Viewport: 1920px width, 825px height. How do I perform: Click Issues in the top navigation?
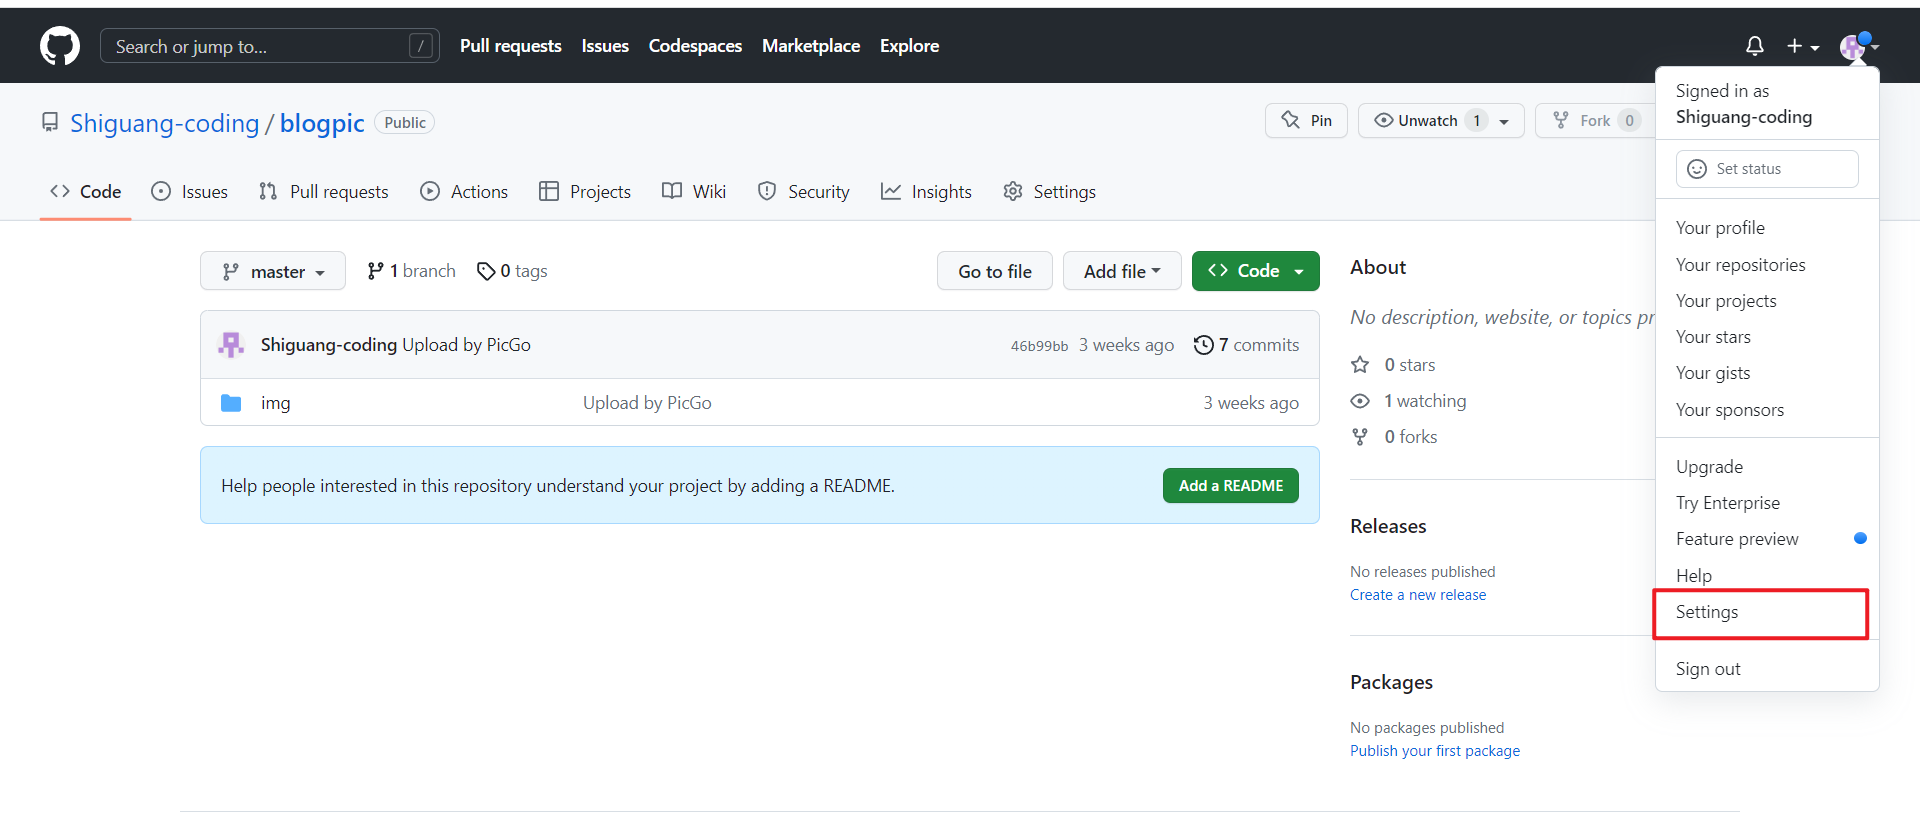pos(605,46)
